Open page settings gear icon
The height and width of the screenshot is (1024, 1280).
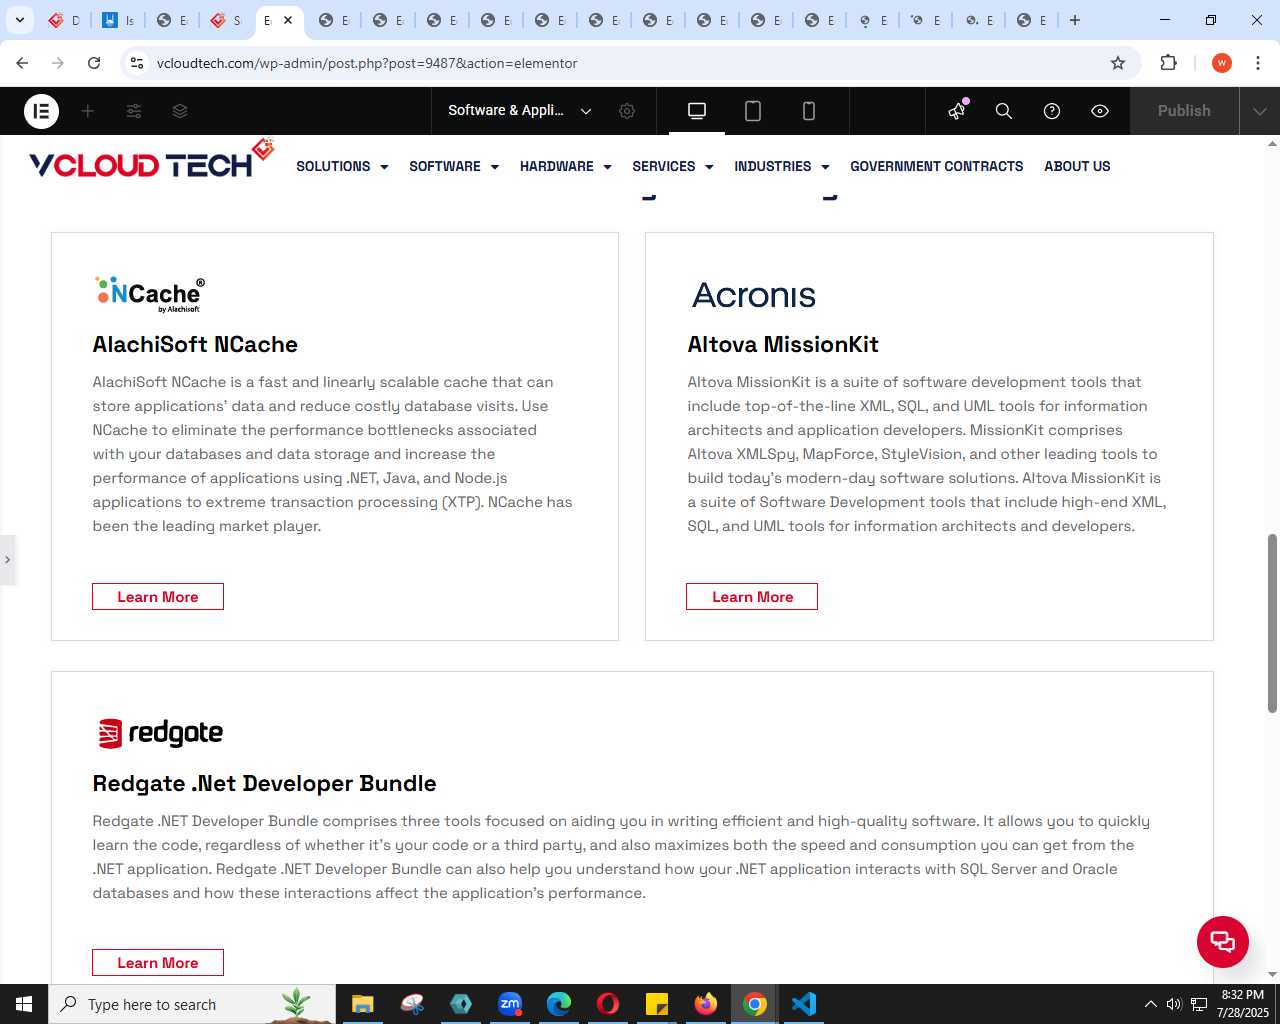(627, 111)
